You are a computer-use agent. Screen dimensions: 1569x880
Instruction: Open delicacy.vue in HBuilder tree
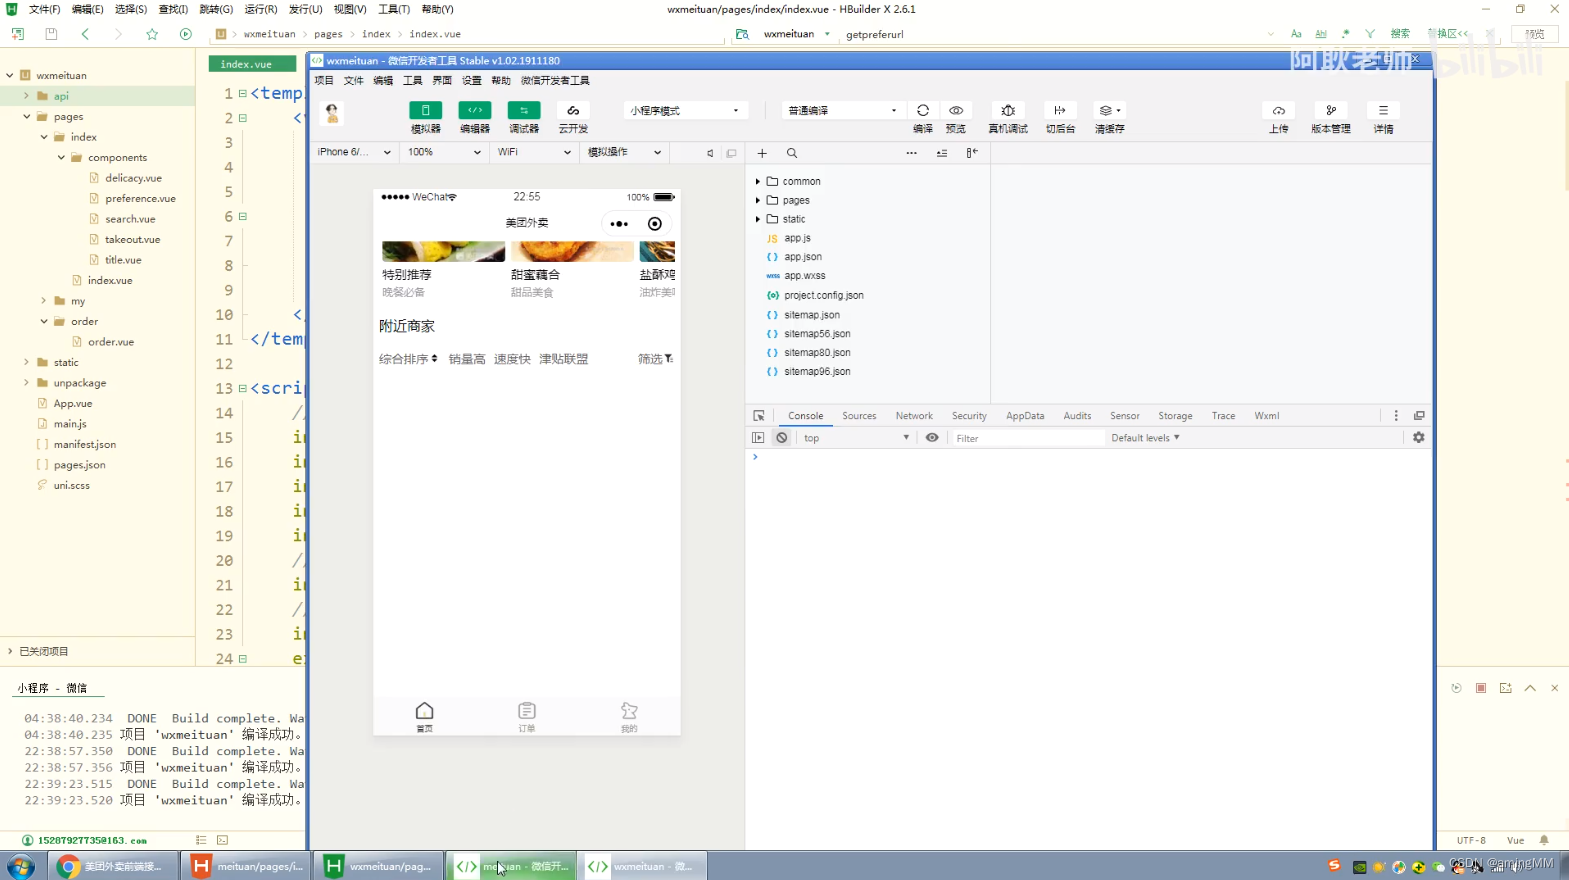[x=133, y=178]
